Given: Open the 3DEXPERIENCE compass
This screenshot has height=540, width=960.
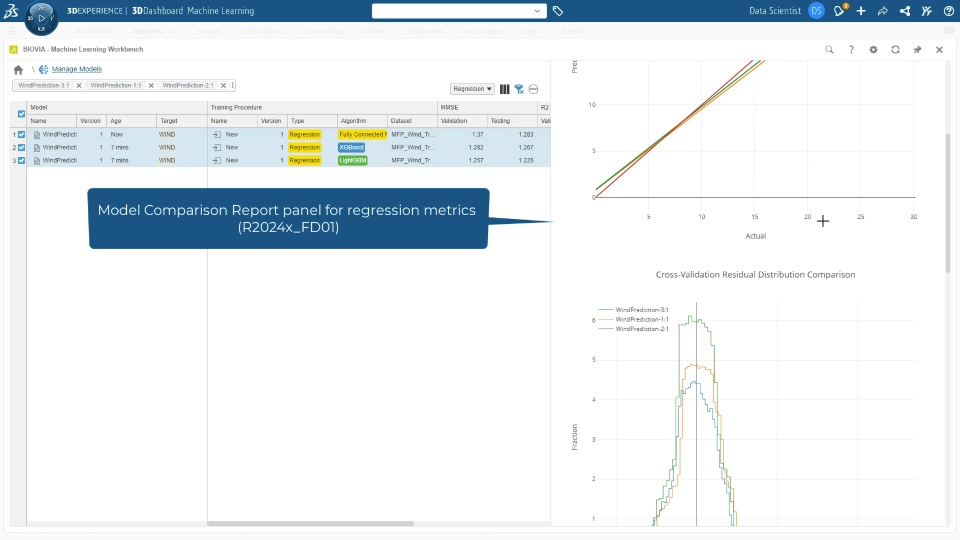Looking at the screenshot, I should (41, 18).
